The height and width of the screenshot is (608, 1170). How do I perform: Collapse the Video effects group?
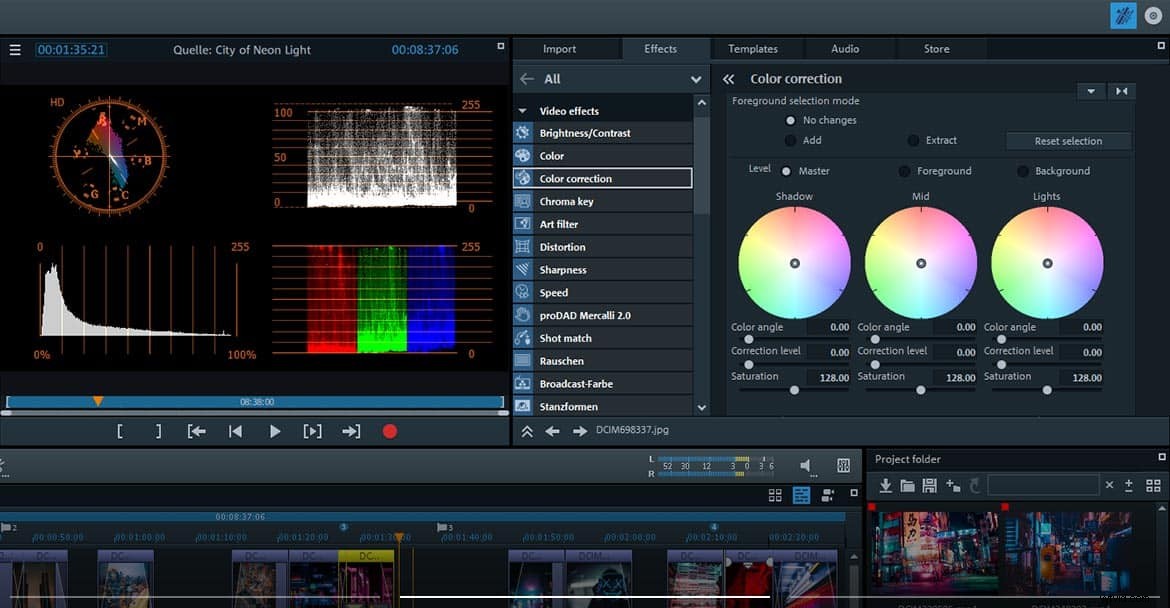pos(521,109)
